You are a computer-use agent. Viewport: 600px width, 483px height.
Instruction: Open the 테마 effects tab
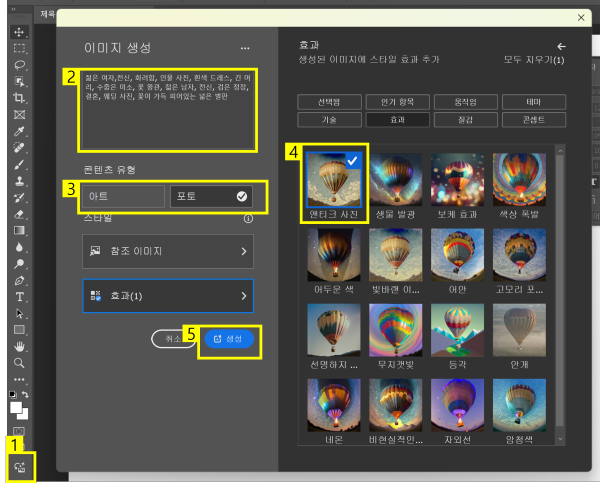click(534, 102)
